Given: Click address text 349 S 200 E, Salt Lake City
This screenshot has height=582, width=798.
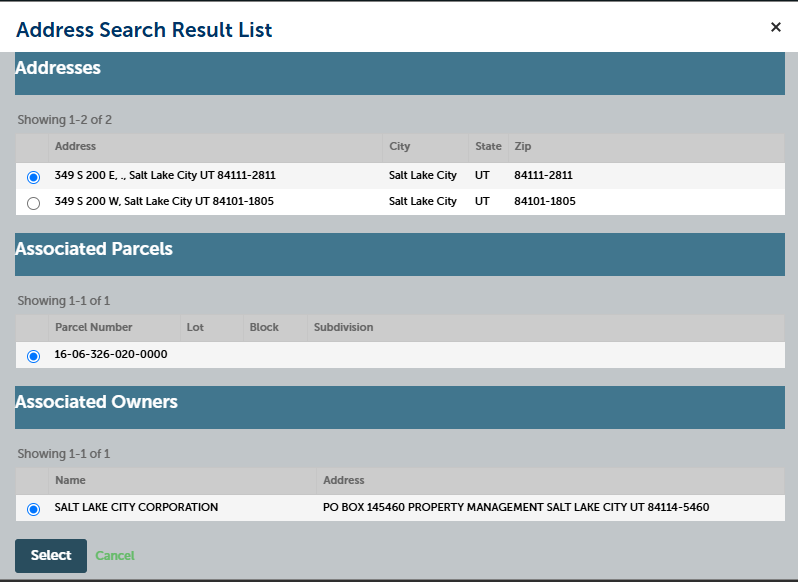Looking at the screenshot, I should (165, 176).
